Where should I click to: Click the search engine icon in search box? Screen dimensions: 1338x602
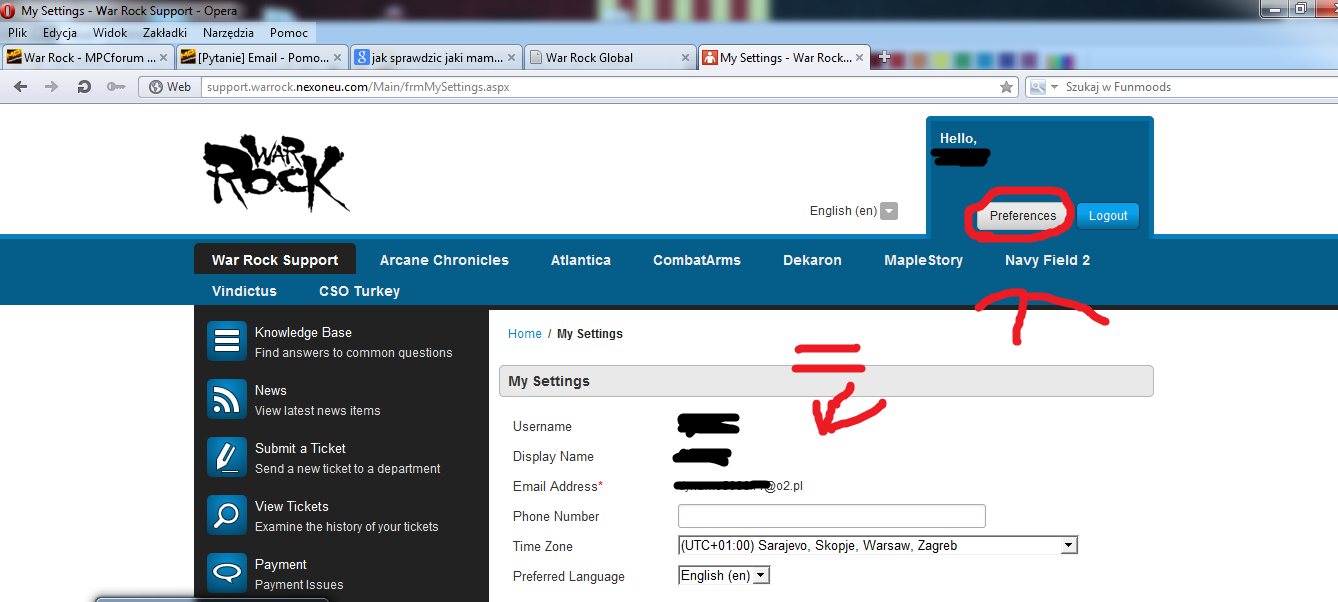tap(1037, 87)
